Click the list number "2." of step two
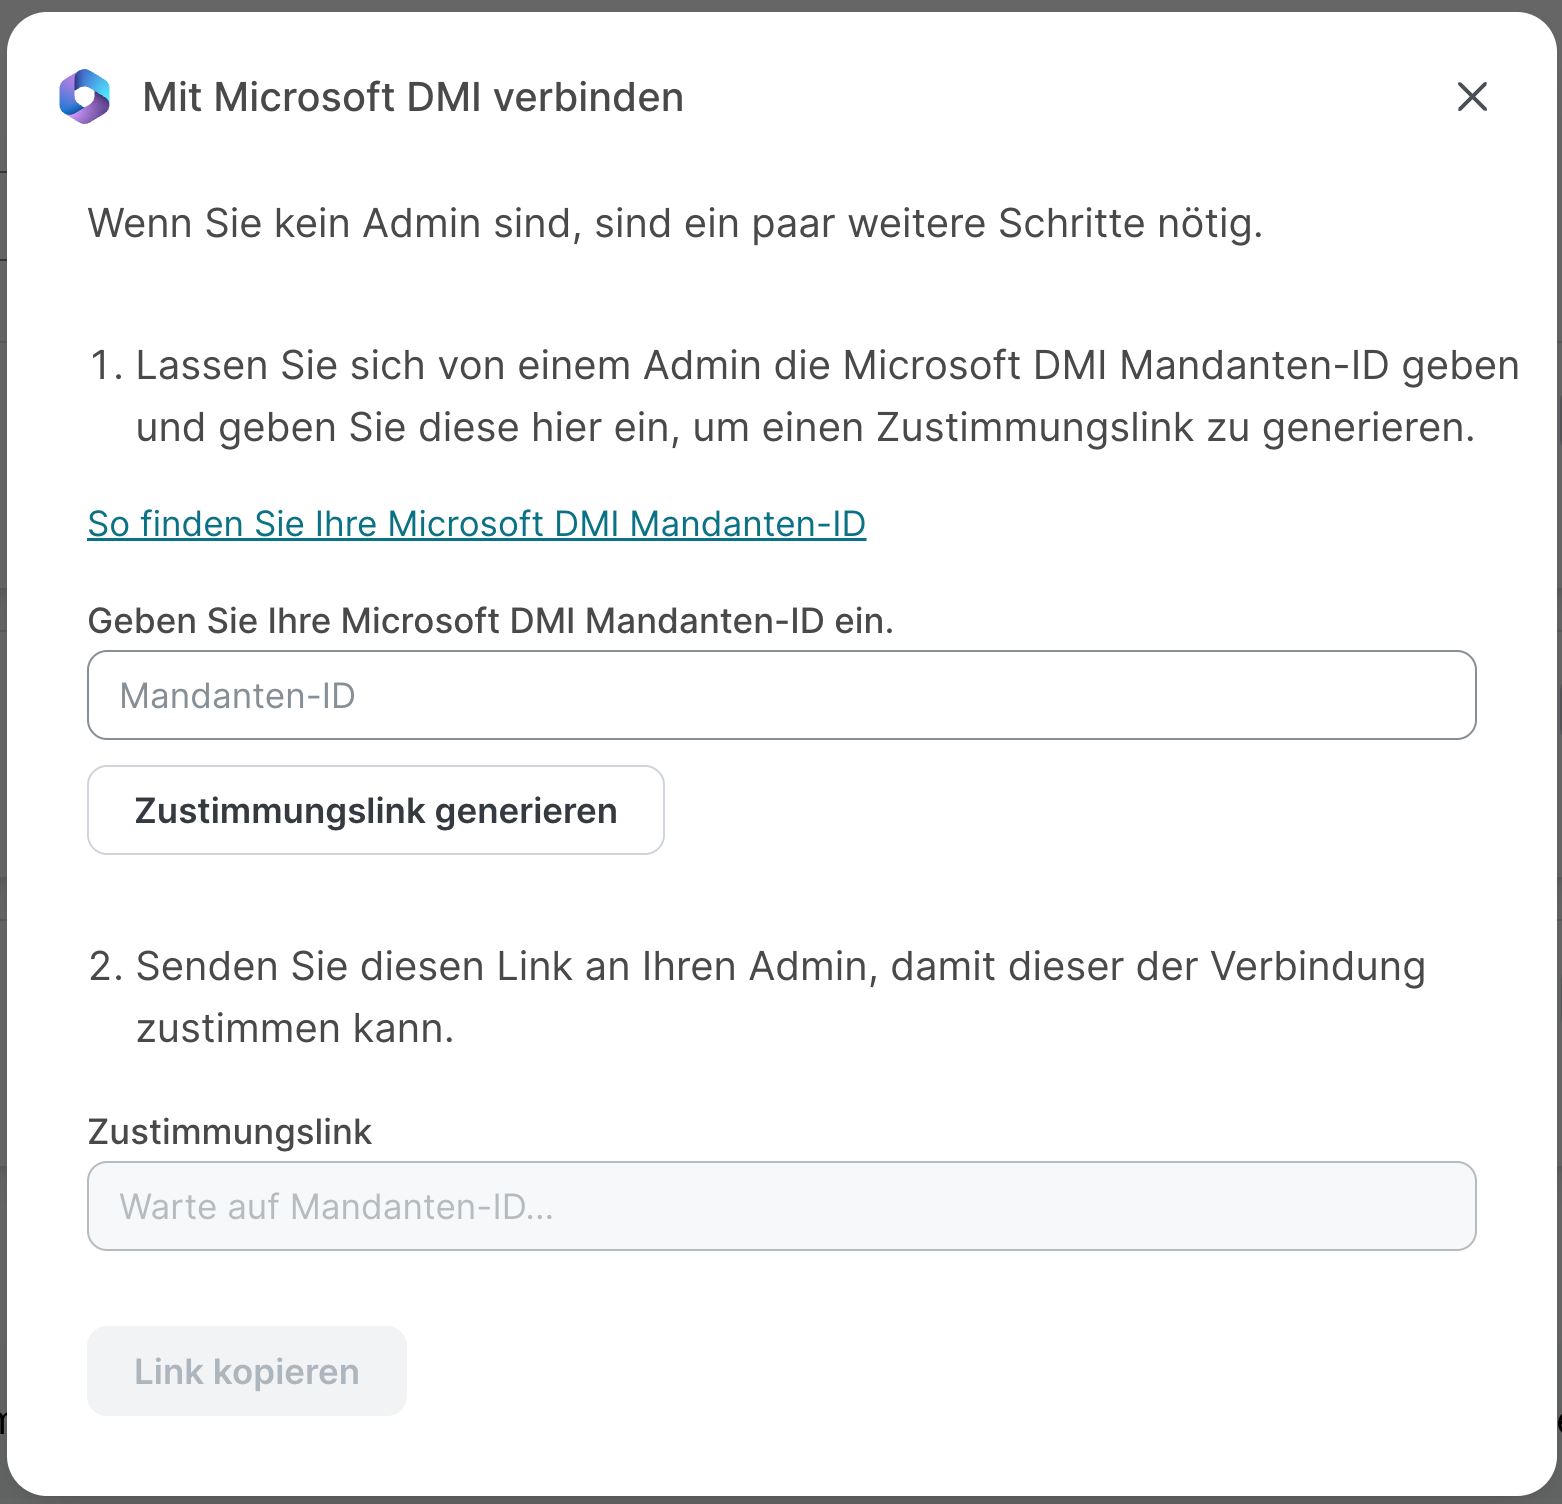The image size is (1562, 1504). [106, 967]
